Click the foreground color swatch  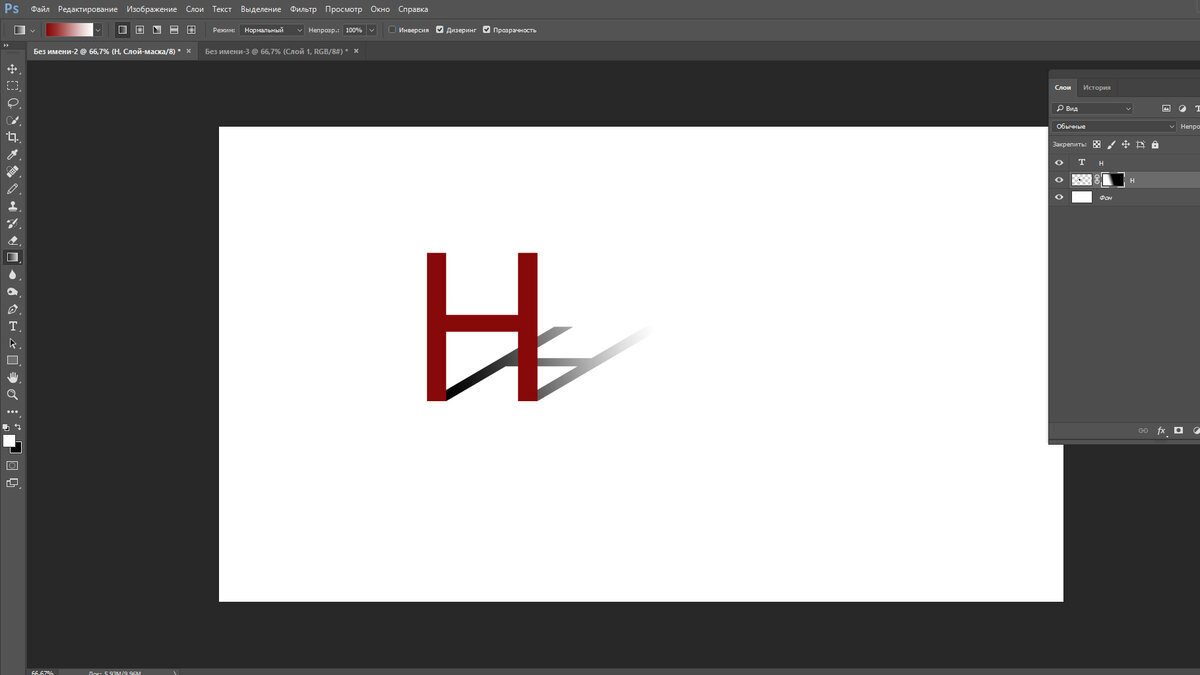(x=9, y=440)
